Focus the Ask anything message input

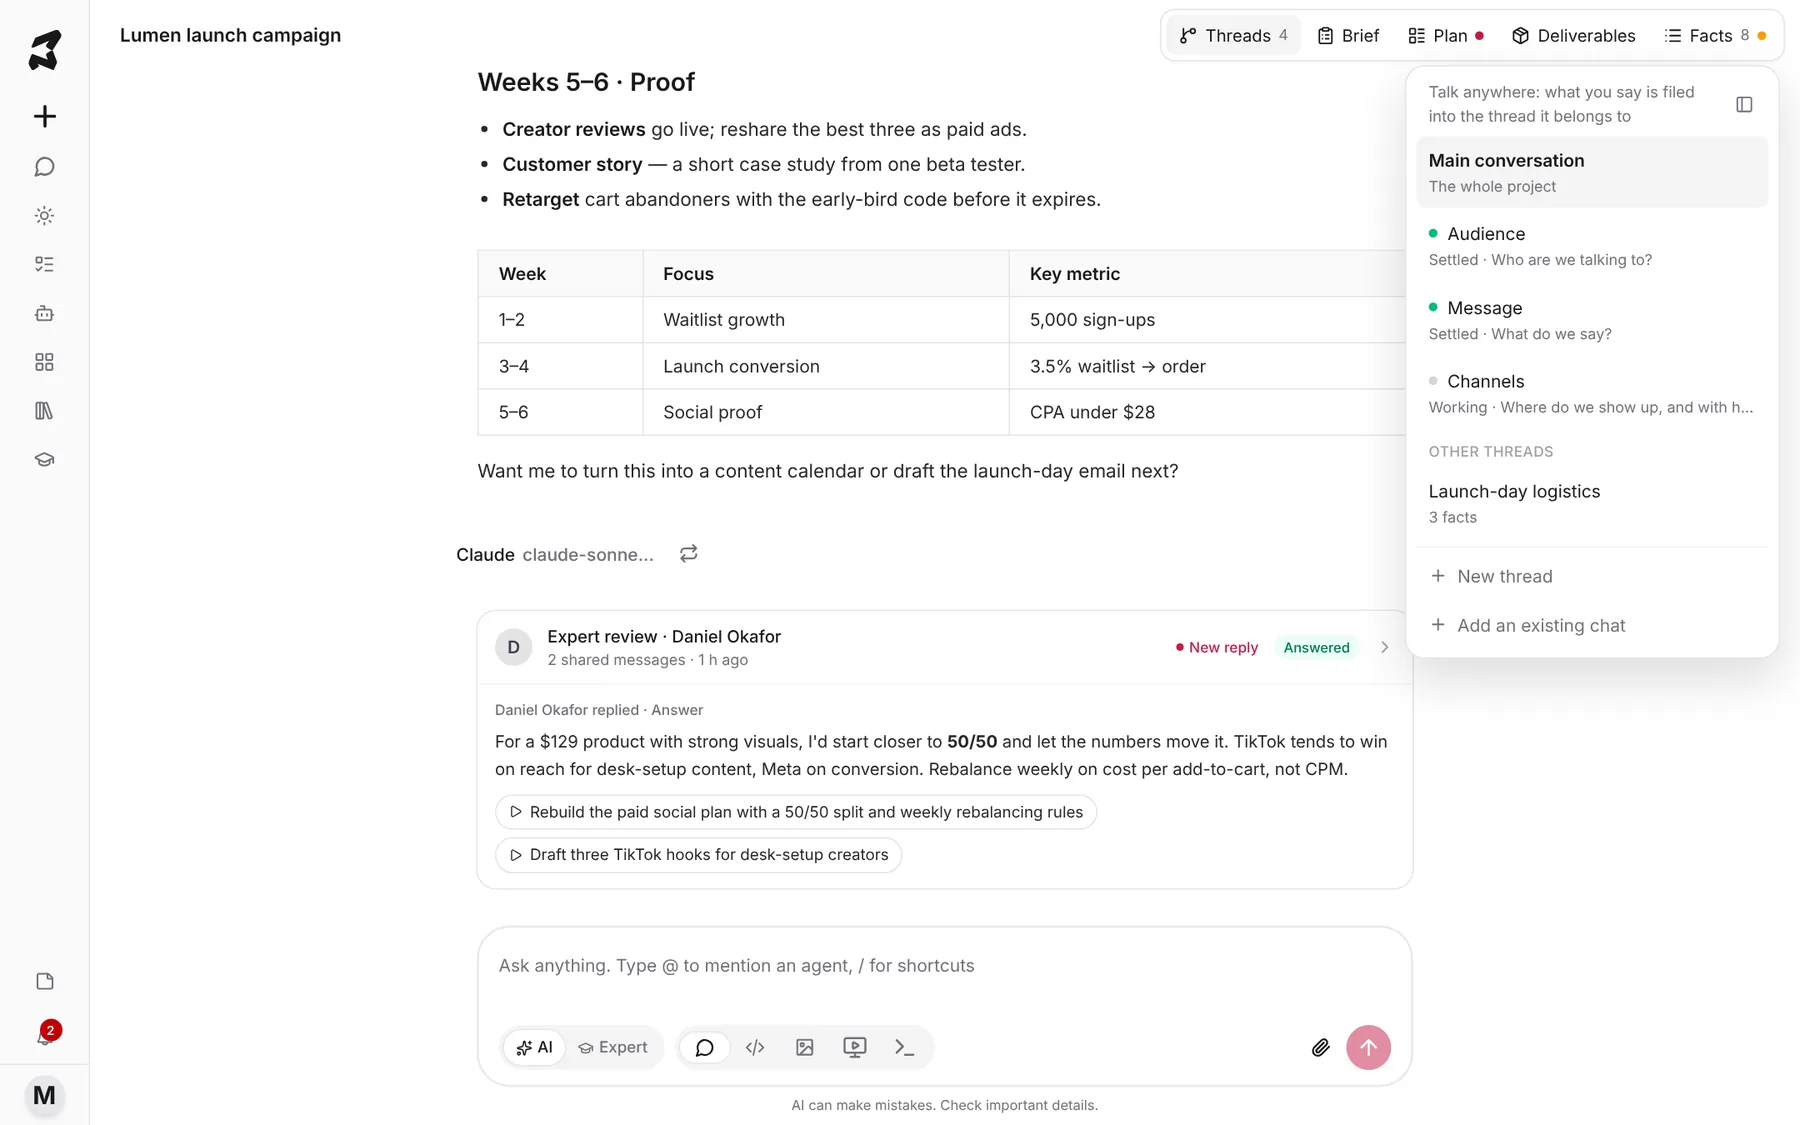[944, 966]
